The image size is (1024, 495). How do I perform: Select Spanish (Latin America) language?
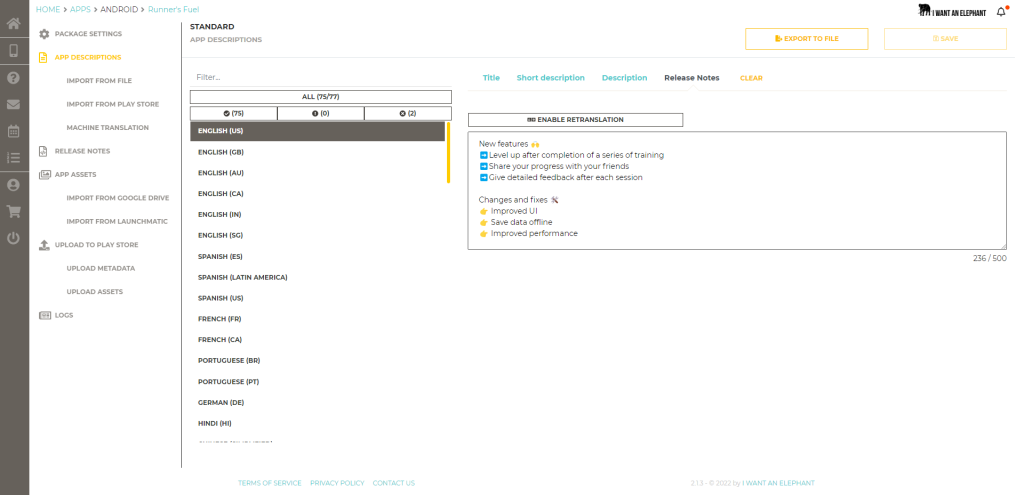tap(317, 278)
